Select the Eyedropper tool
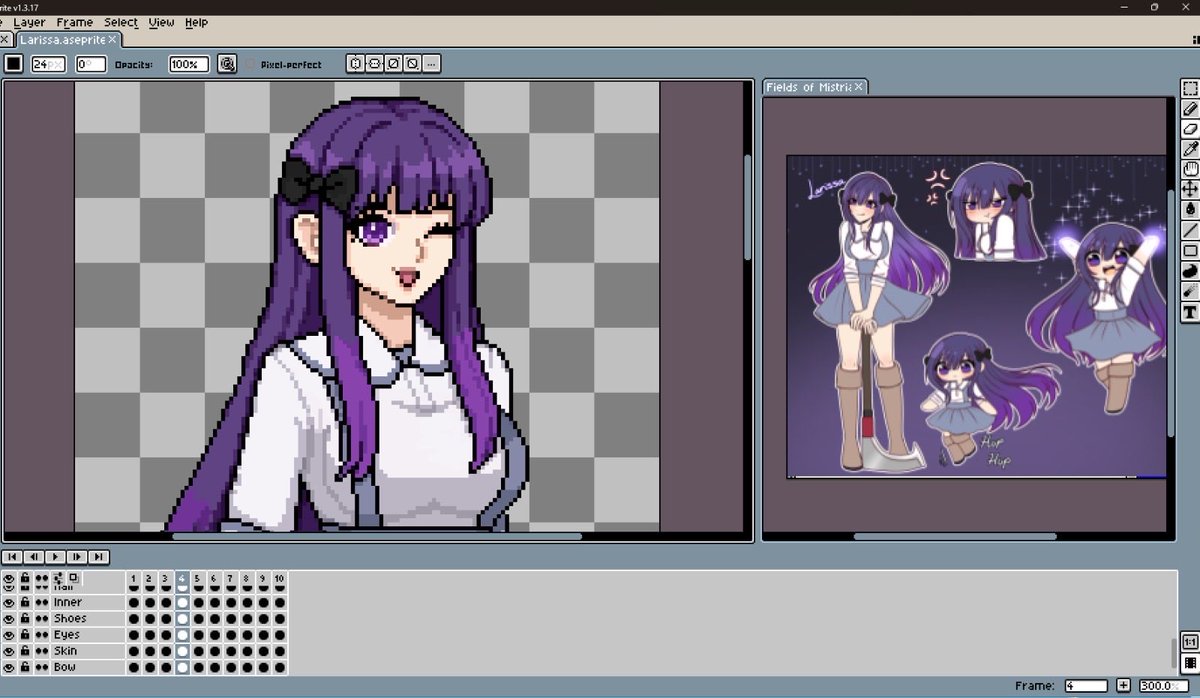The image size is (1200, 698). [1190, 149]
